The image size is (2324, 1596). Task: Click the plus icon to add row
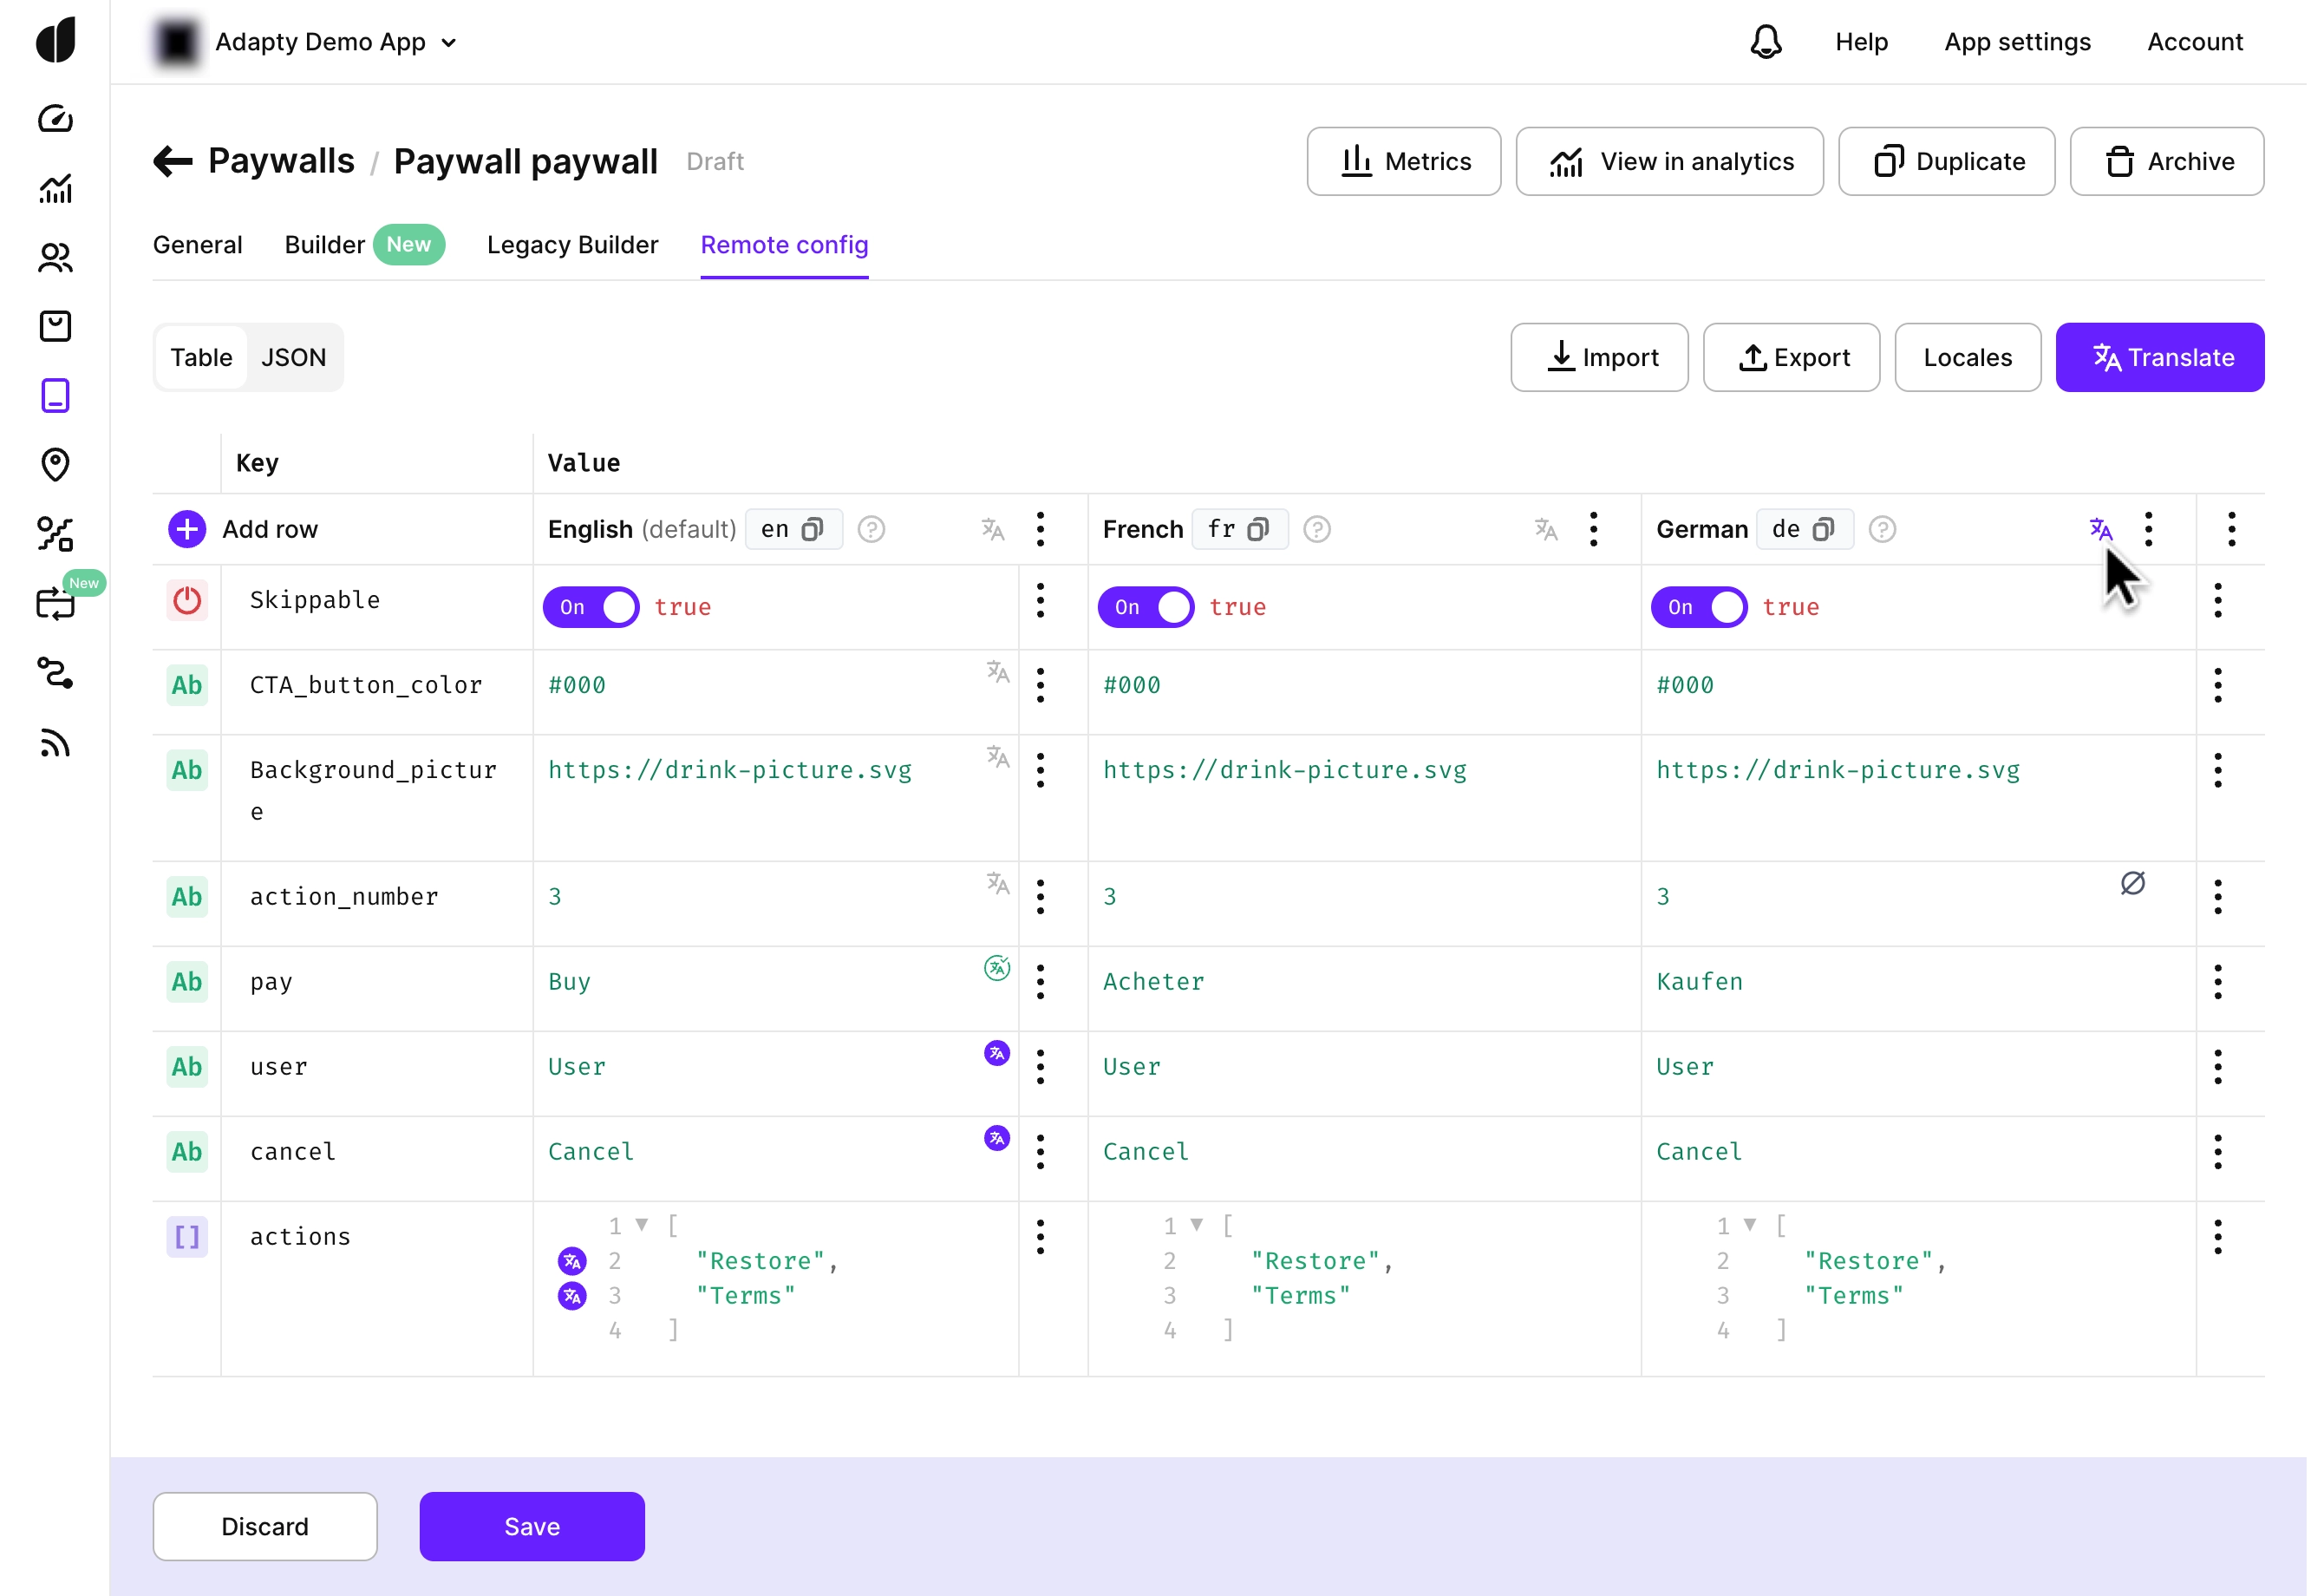pyautogui.click(x=187, y=529)
